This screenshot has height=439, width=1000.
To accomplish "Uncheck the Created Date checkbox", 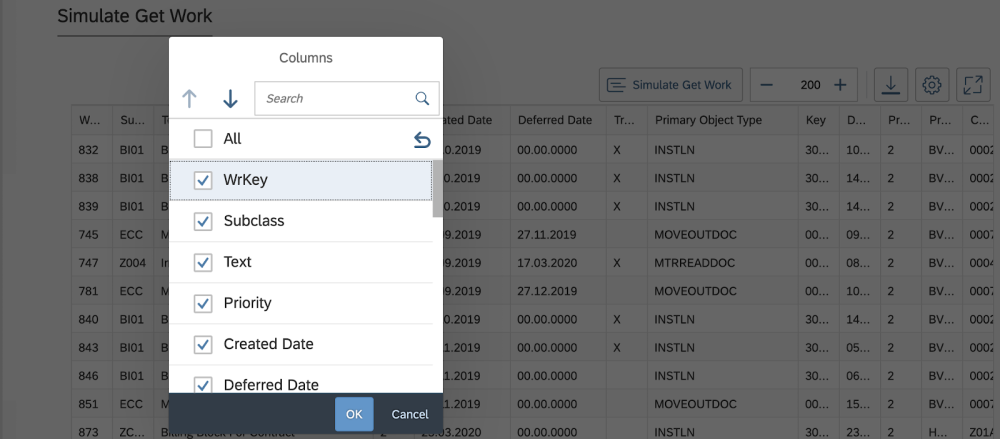I will 203,344.
